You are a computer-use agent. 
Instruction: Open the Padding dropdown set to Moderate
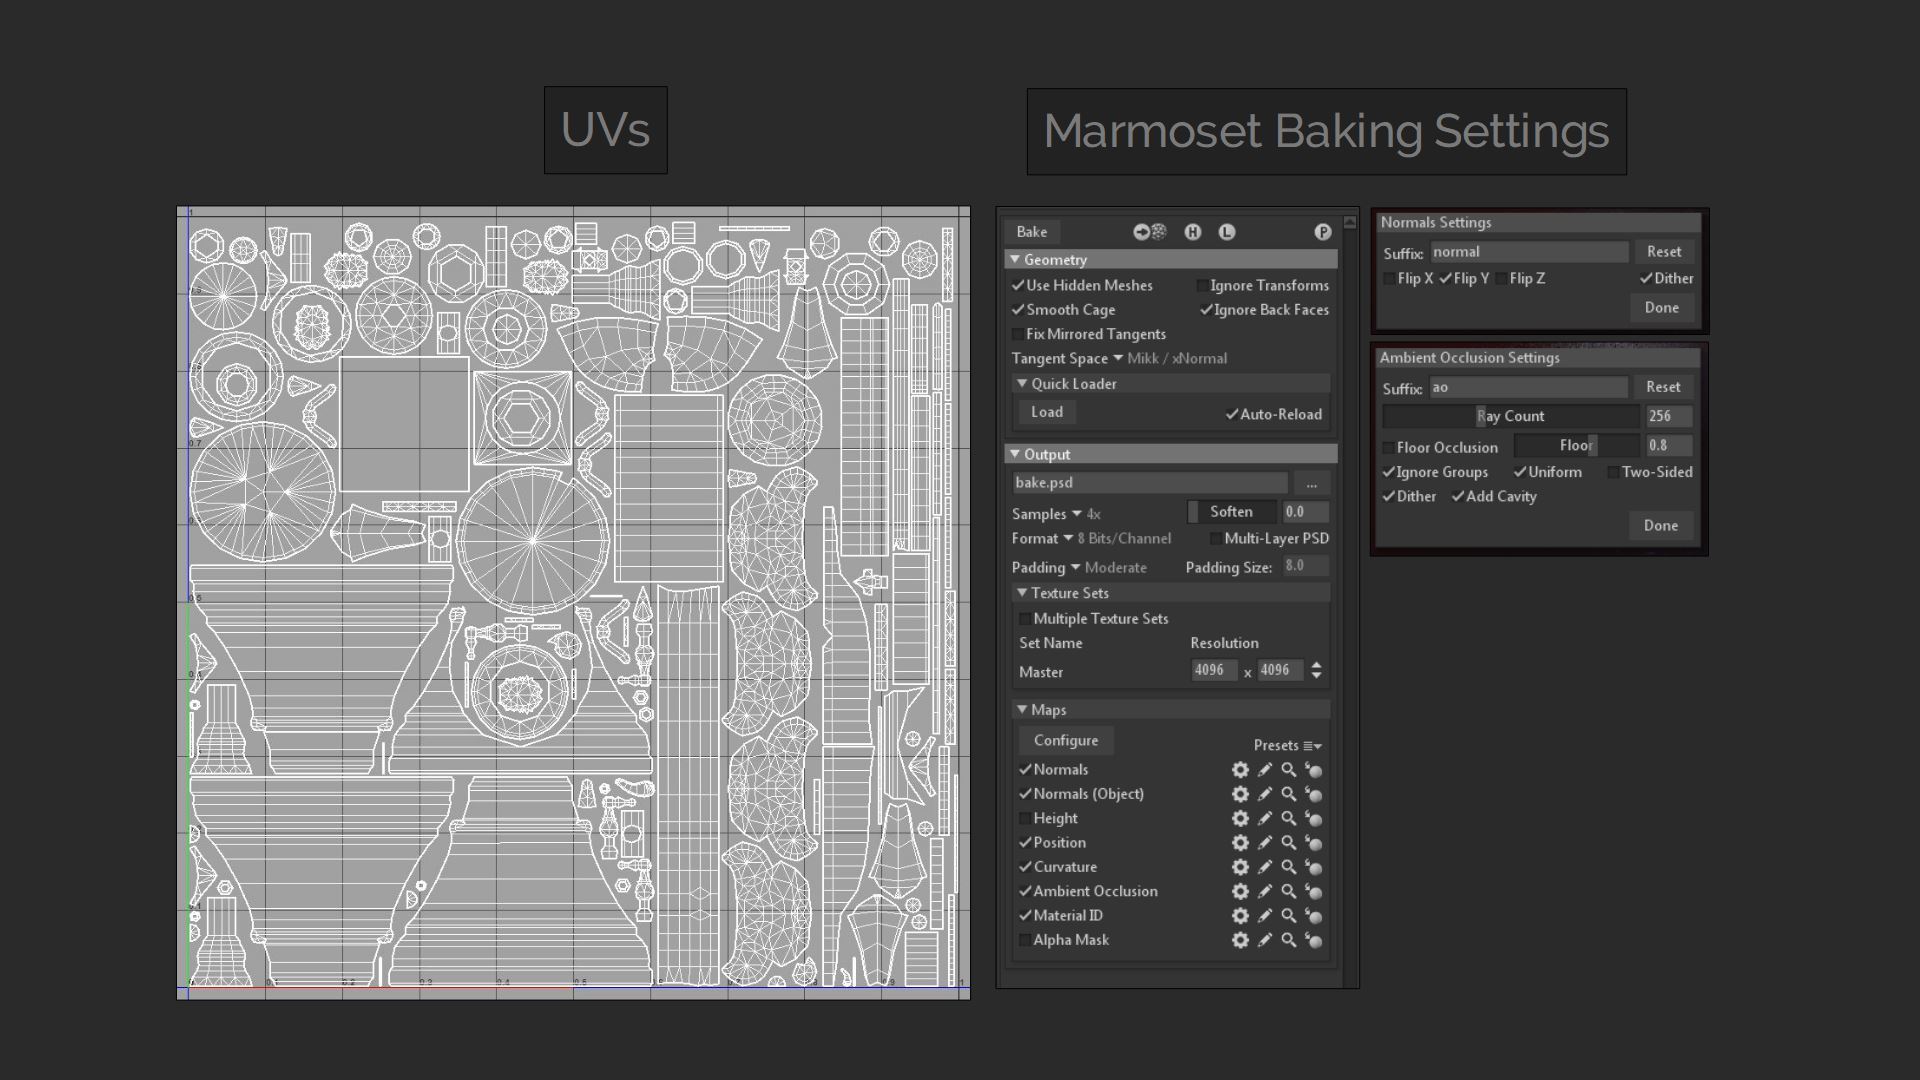(1077, 567)
